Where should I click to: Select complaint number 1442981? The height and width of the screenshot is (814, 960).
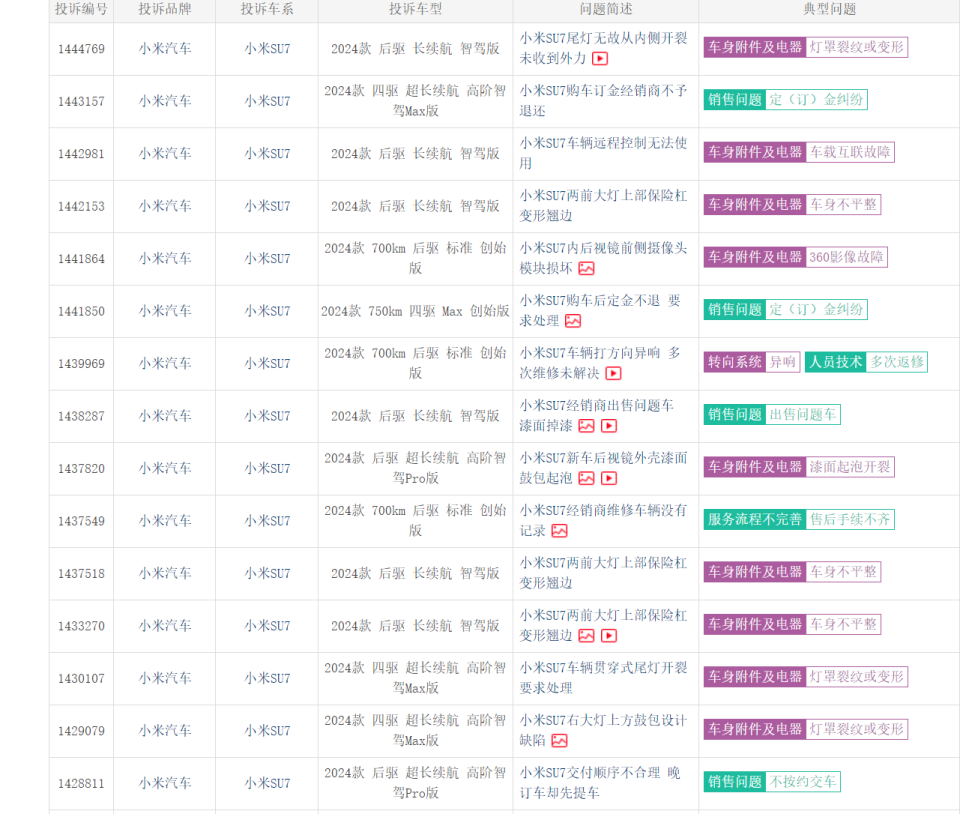[x=81, y=154]
